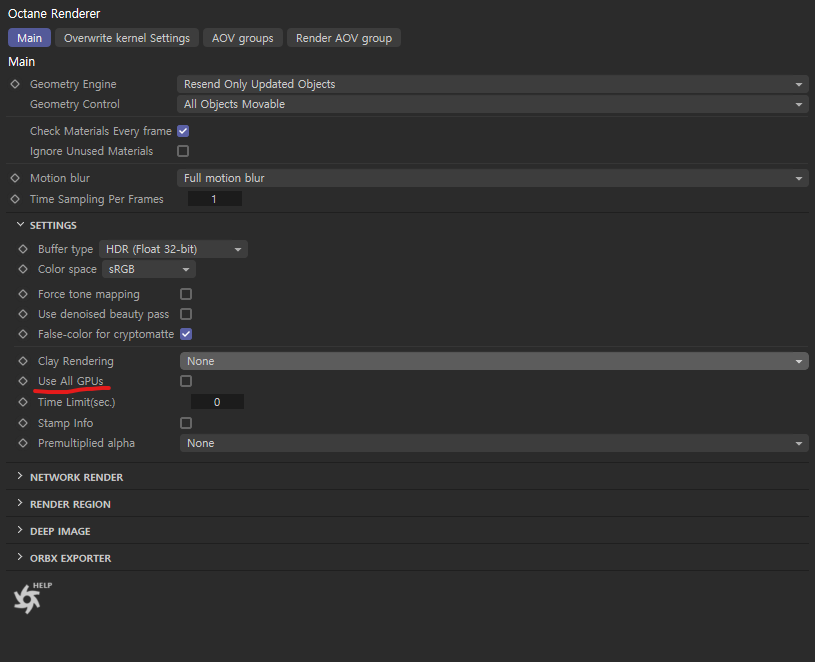815x662 pixels.
Task: Toggle keyframe diamond for False-color for cryptomatte
Action: (23, 334)
